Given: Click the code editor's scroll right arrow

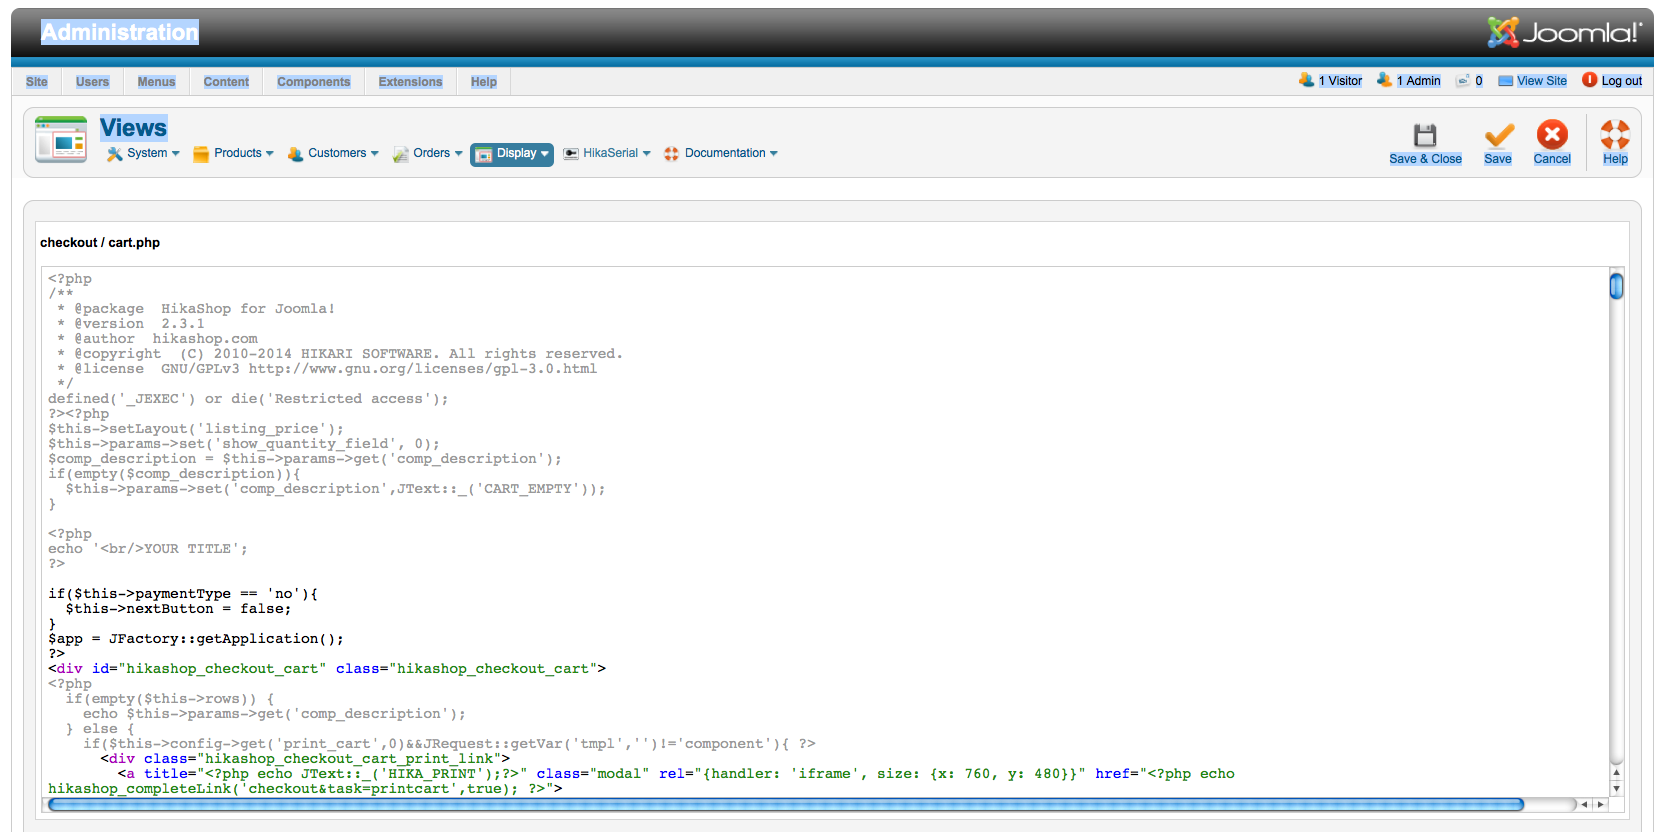Looking at the screenshot, I should 1600,804.
